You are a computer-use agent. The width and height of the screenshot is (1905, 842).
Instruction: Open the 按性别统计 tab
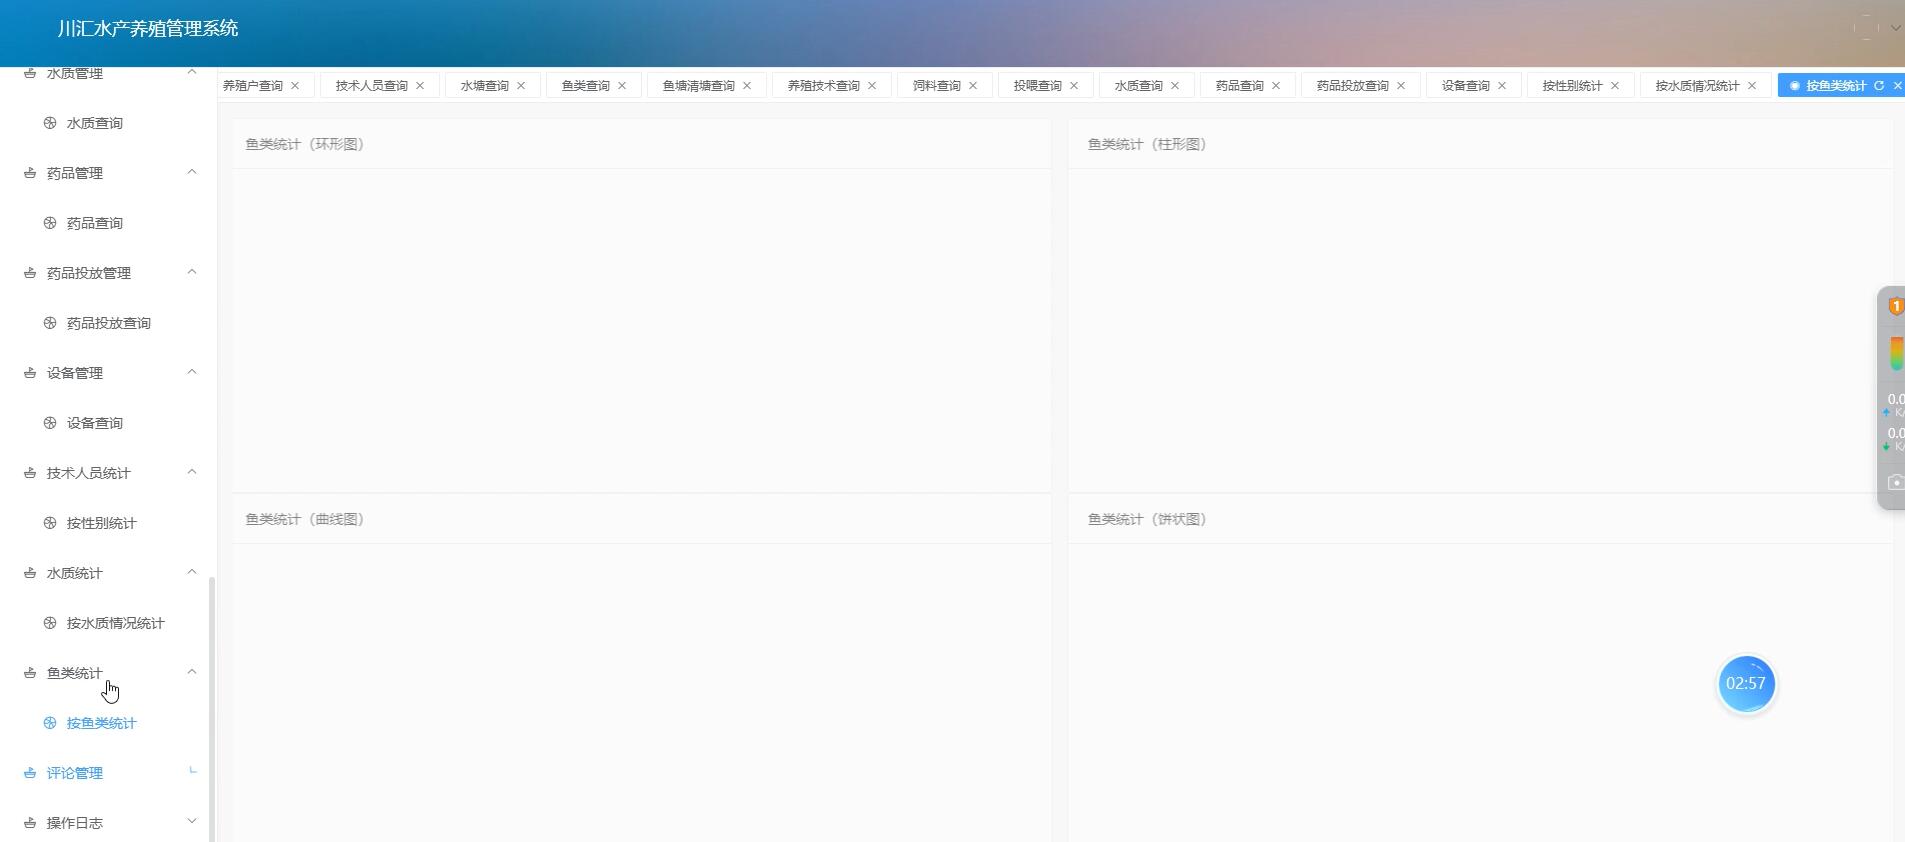pos(1573,86)
